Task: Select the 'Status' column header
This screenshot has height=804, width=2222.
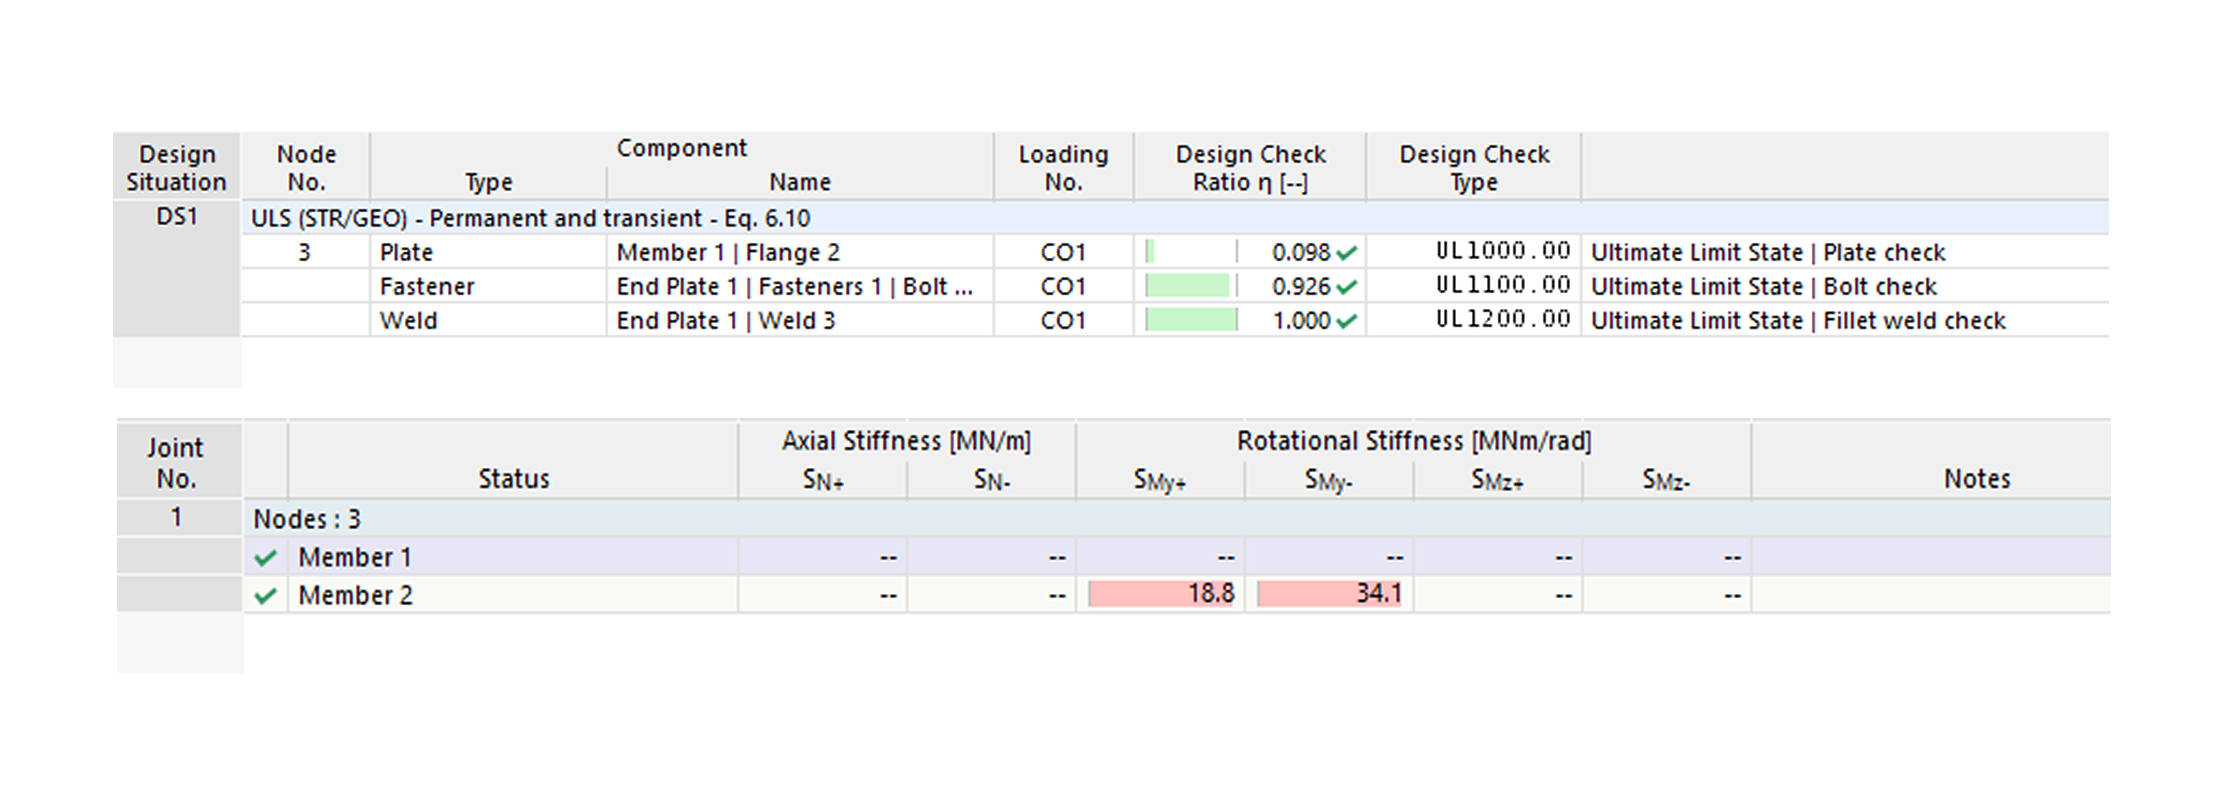Action: pos(514,479)
